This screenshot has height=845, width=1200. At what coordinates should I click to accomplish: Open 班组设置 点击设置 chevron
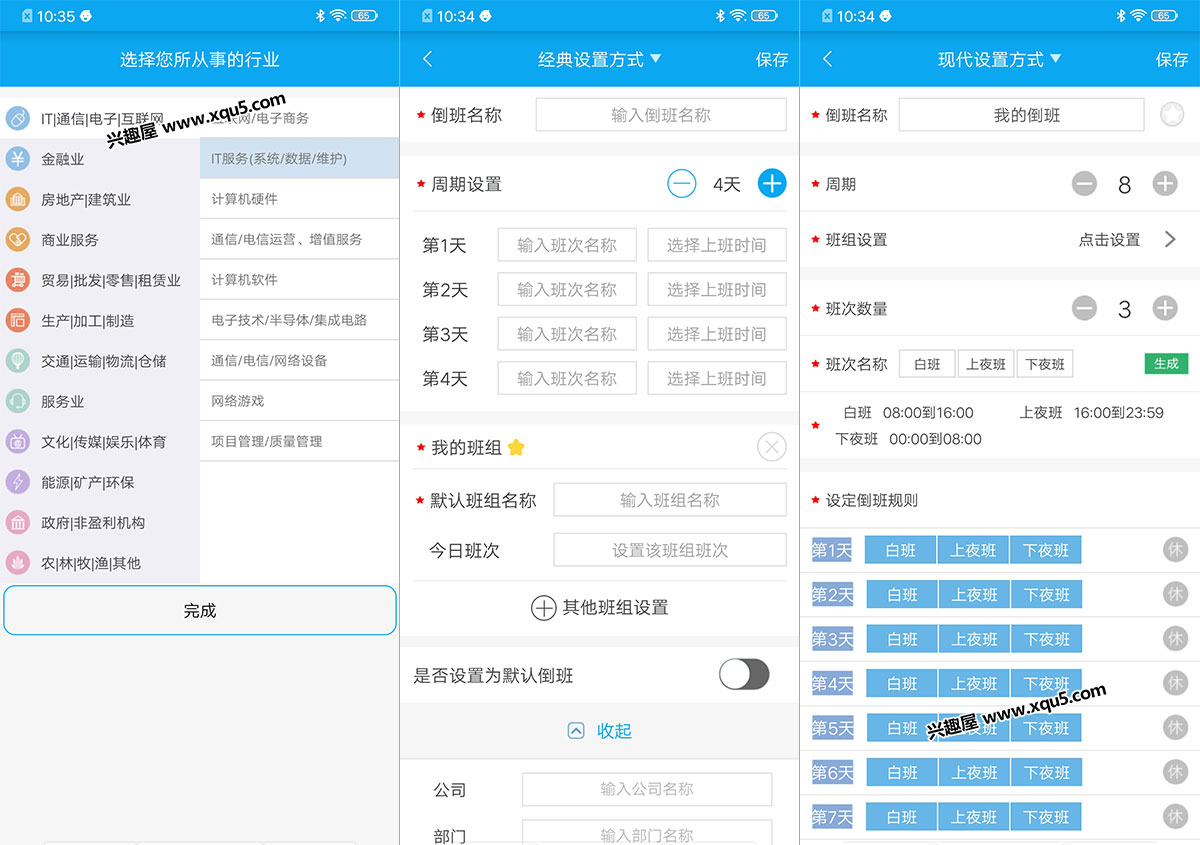(1170, 240)
